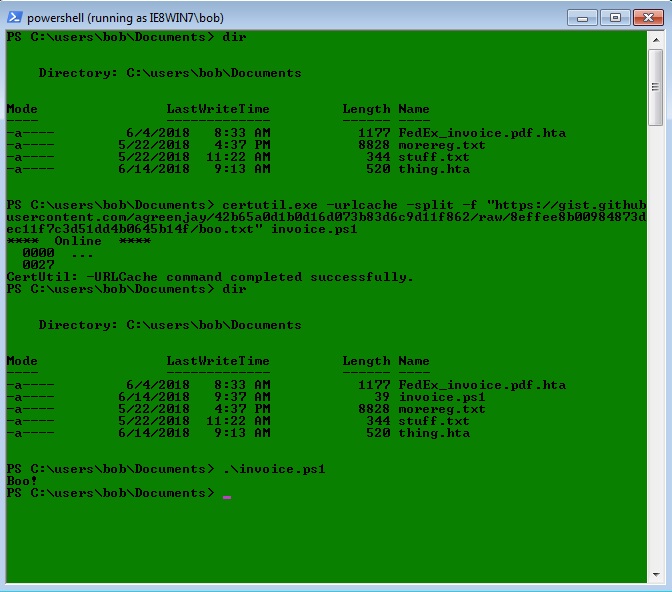Click the 'invoice.ps1' argument ending the certutil command
The height and width of the screenshot is (592, 672).
pos(314,229)
